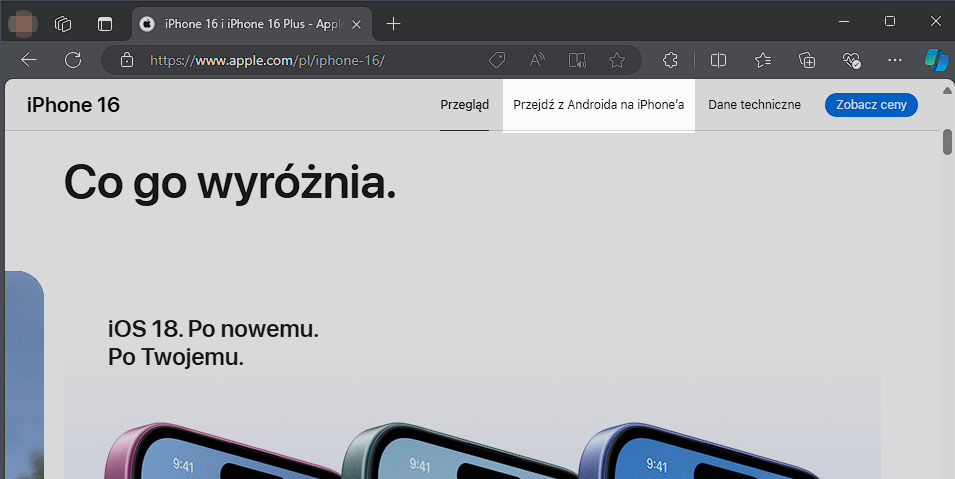
Task: Open the Workspaces icon
Action: [63, 24]
